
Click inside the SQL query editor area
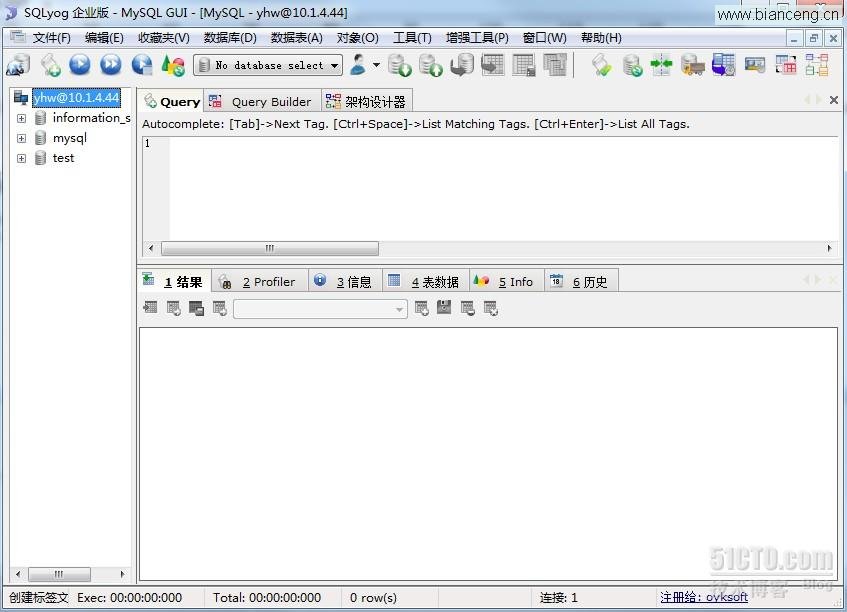(502, 188)
